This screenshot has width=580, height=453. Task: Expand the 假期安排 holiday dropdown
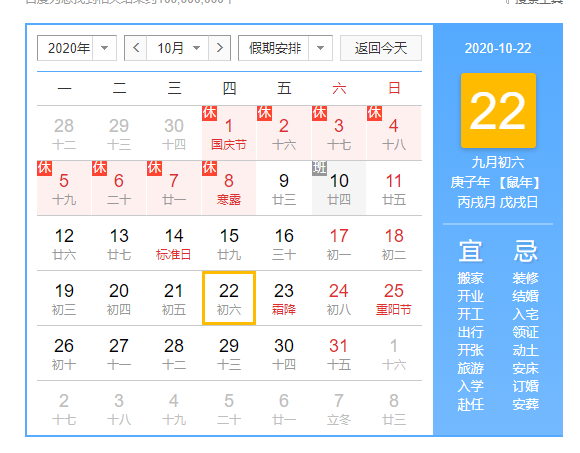coord(320,48)
